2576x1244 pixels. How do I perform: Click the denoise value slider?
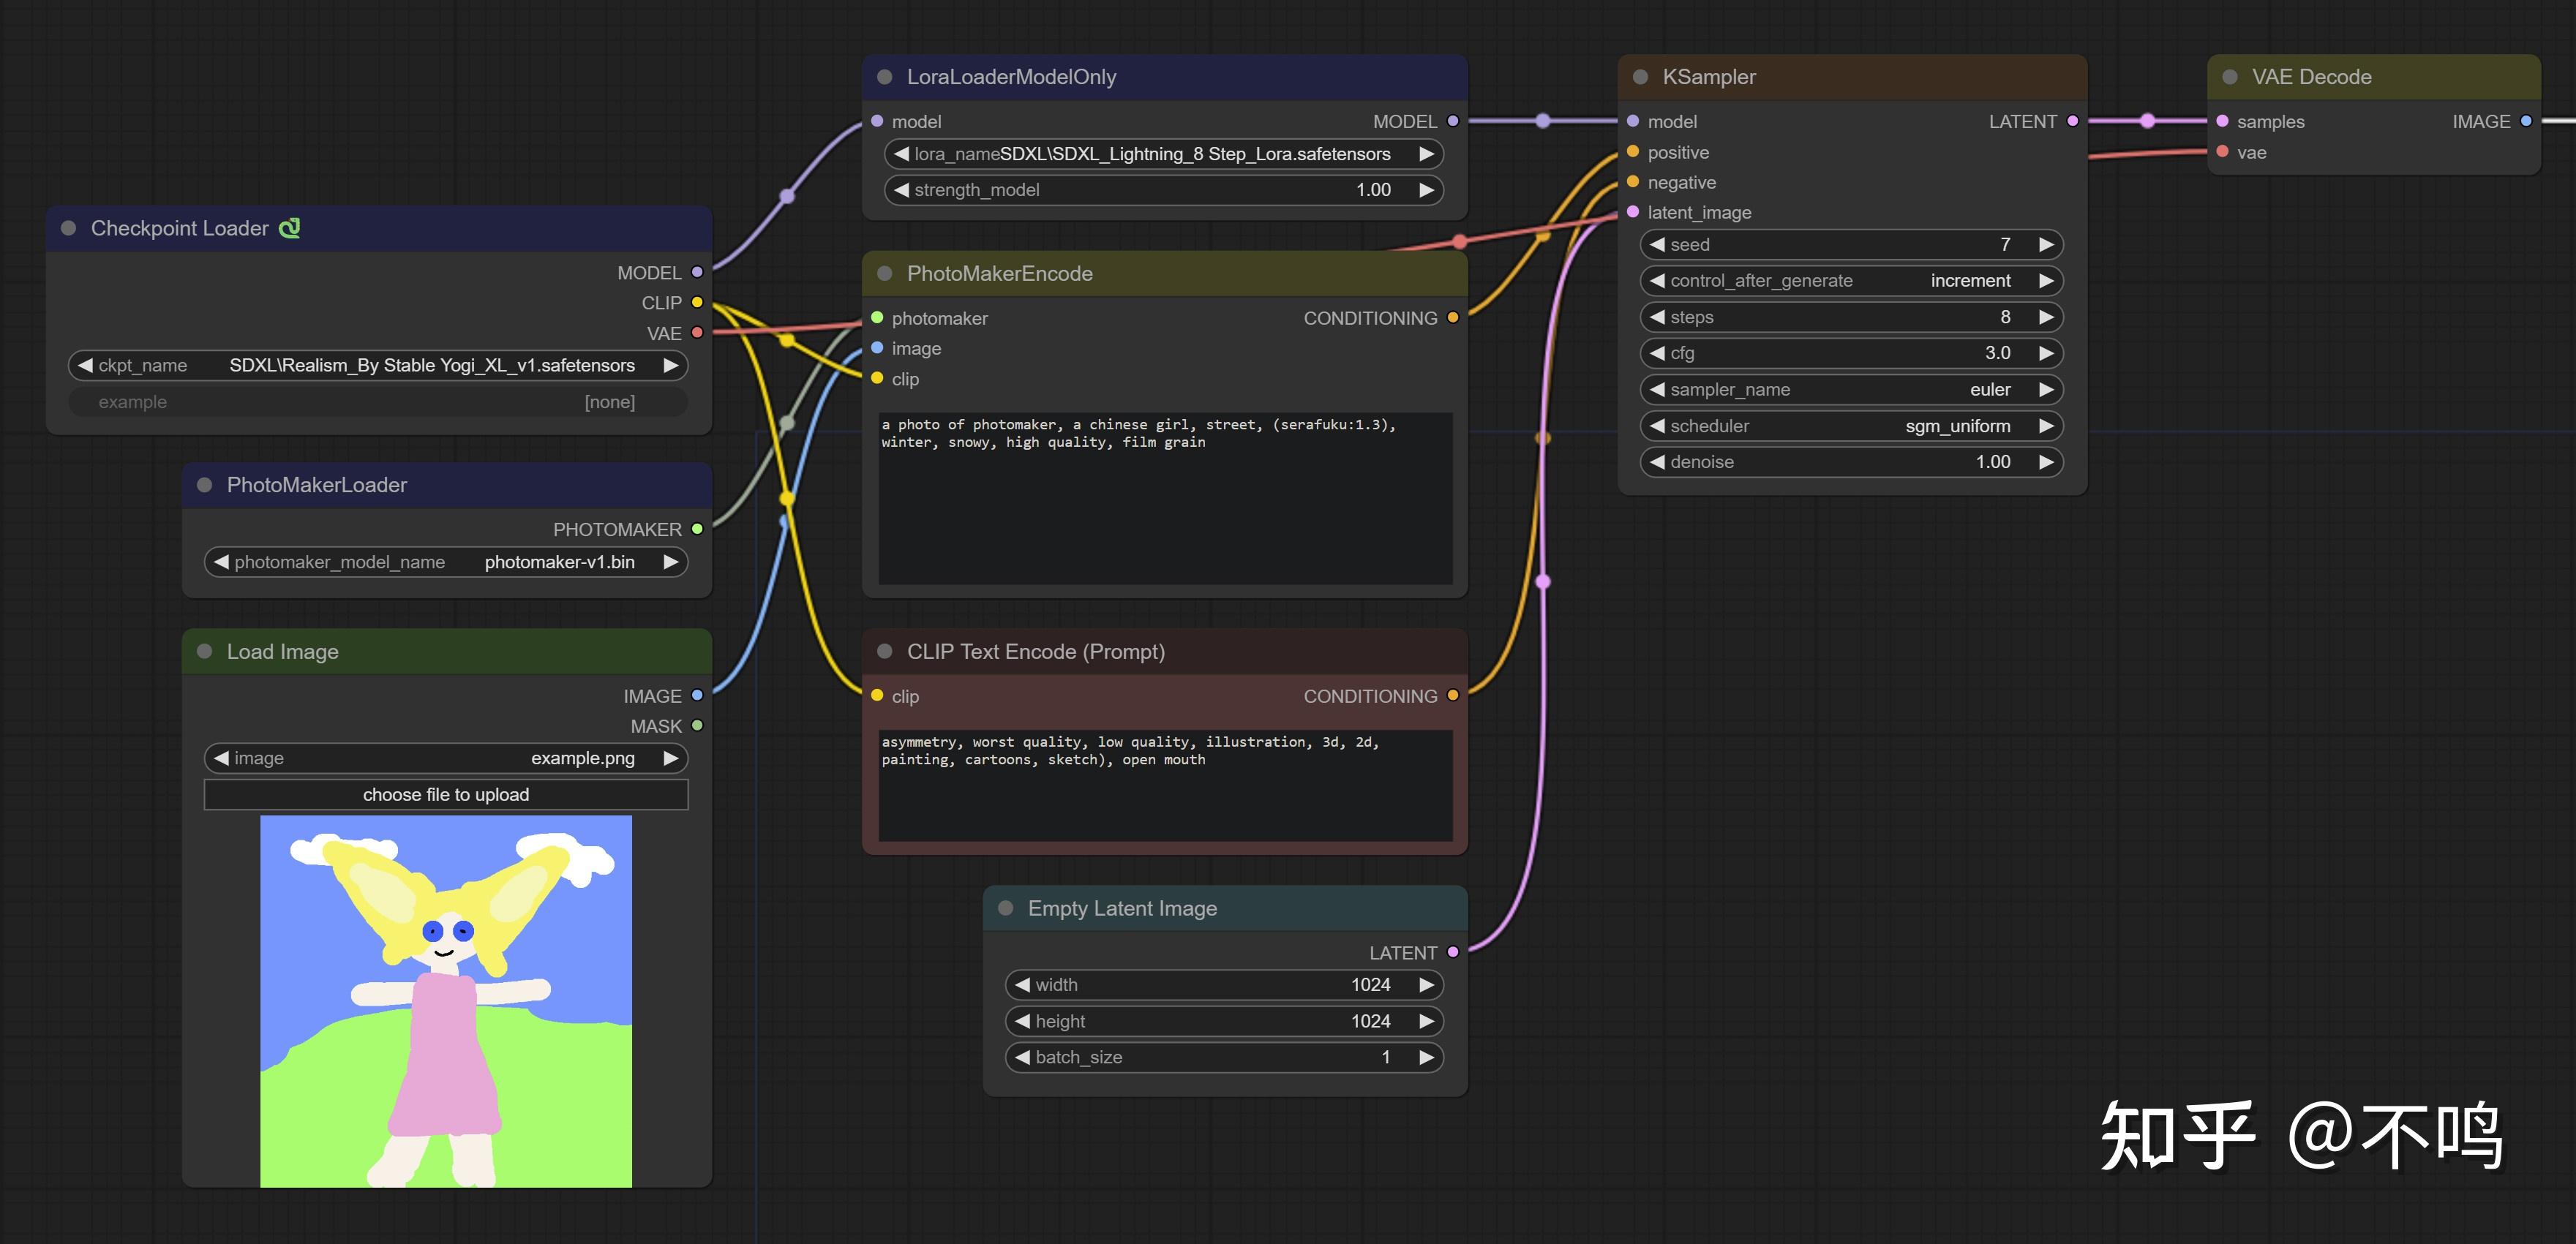tap(1850, 462)
